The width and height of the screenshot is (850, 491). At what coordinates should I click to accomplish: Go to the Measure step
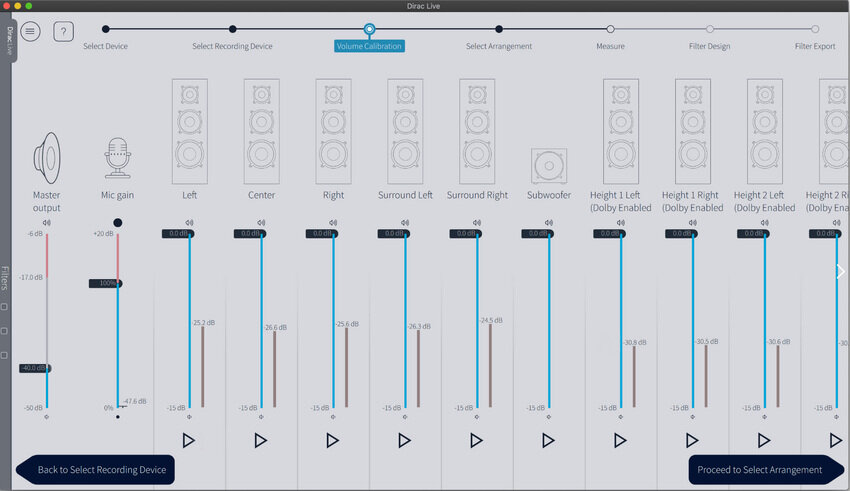tap(610, 29)
